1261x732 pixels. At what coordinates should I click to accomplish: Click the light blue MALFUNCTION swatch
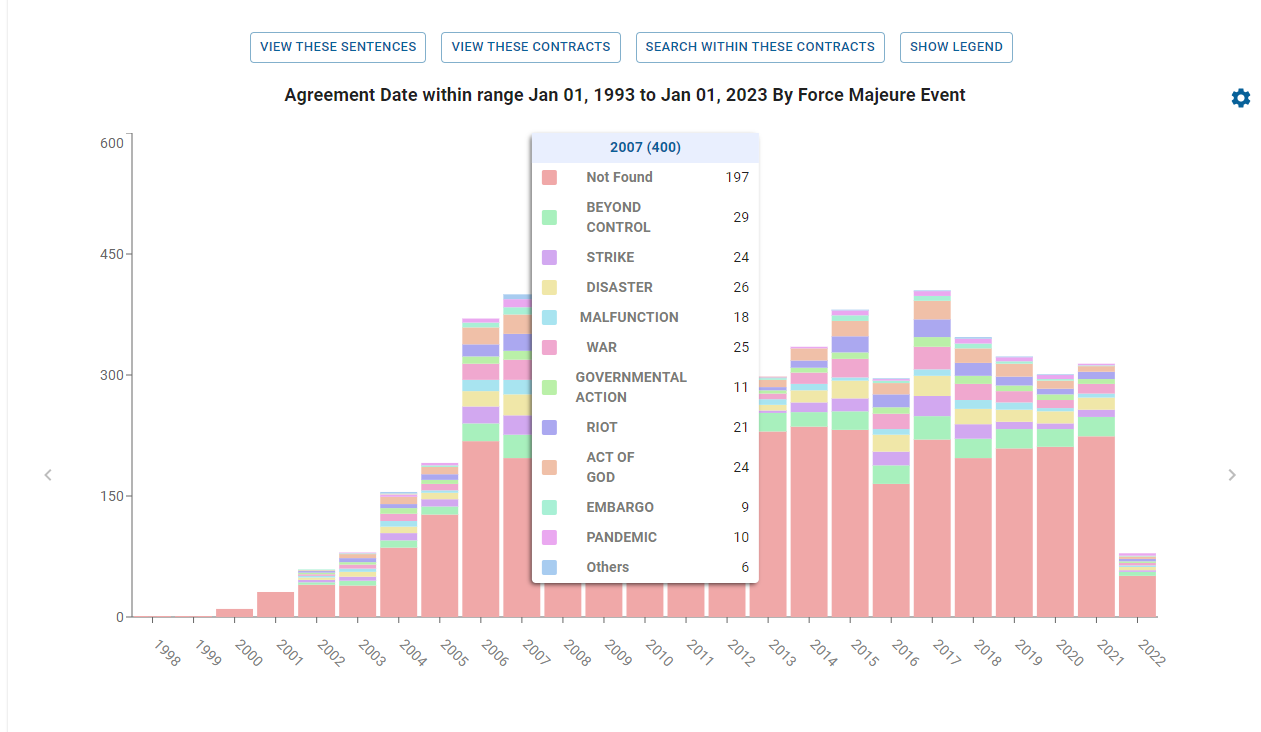[x=549, y=317]
